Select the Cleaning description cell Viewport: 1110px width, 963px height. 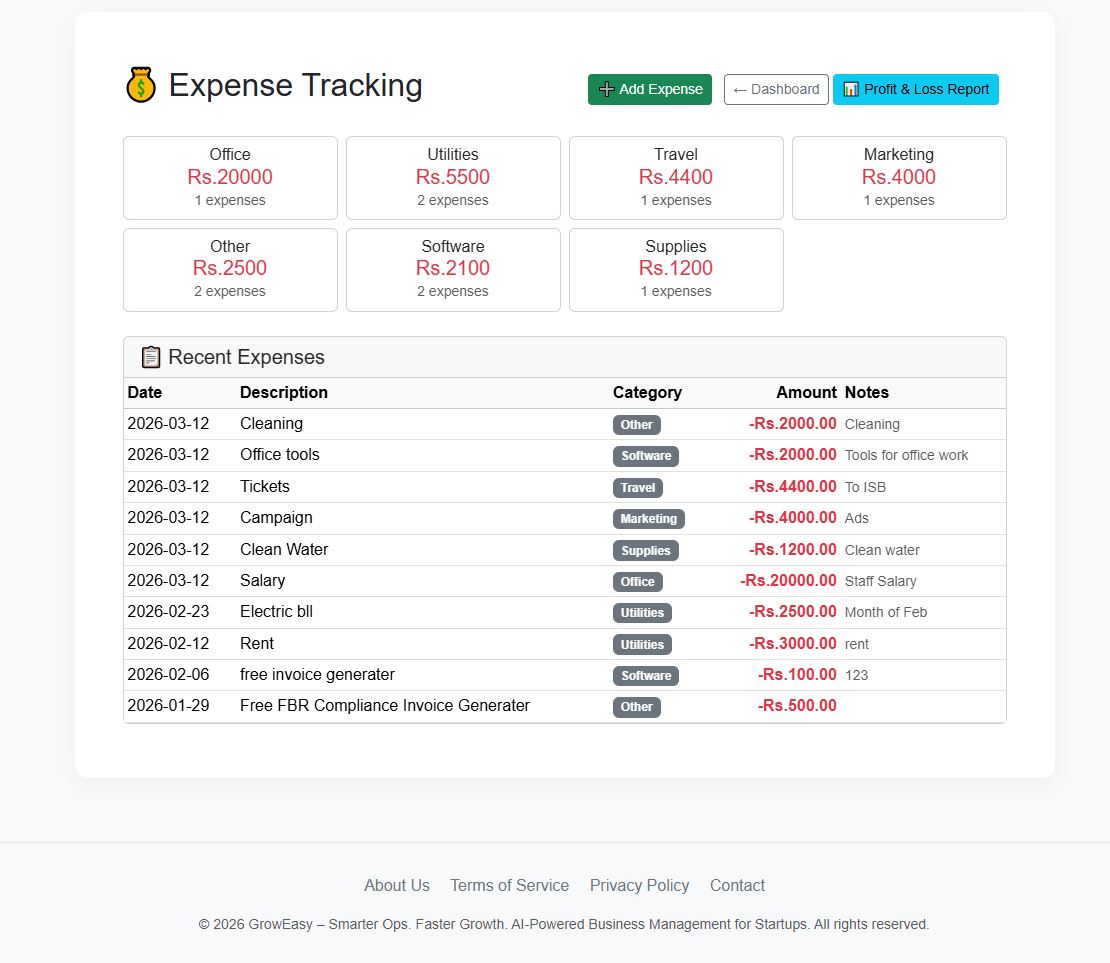[x=271, y=423]
